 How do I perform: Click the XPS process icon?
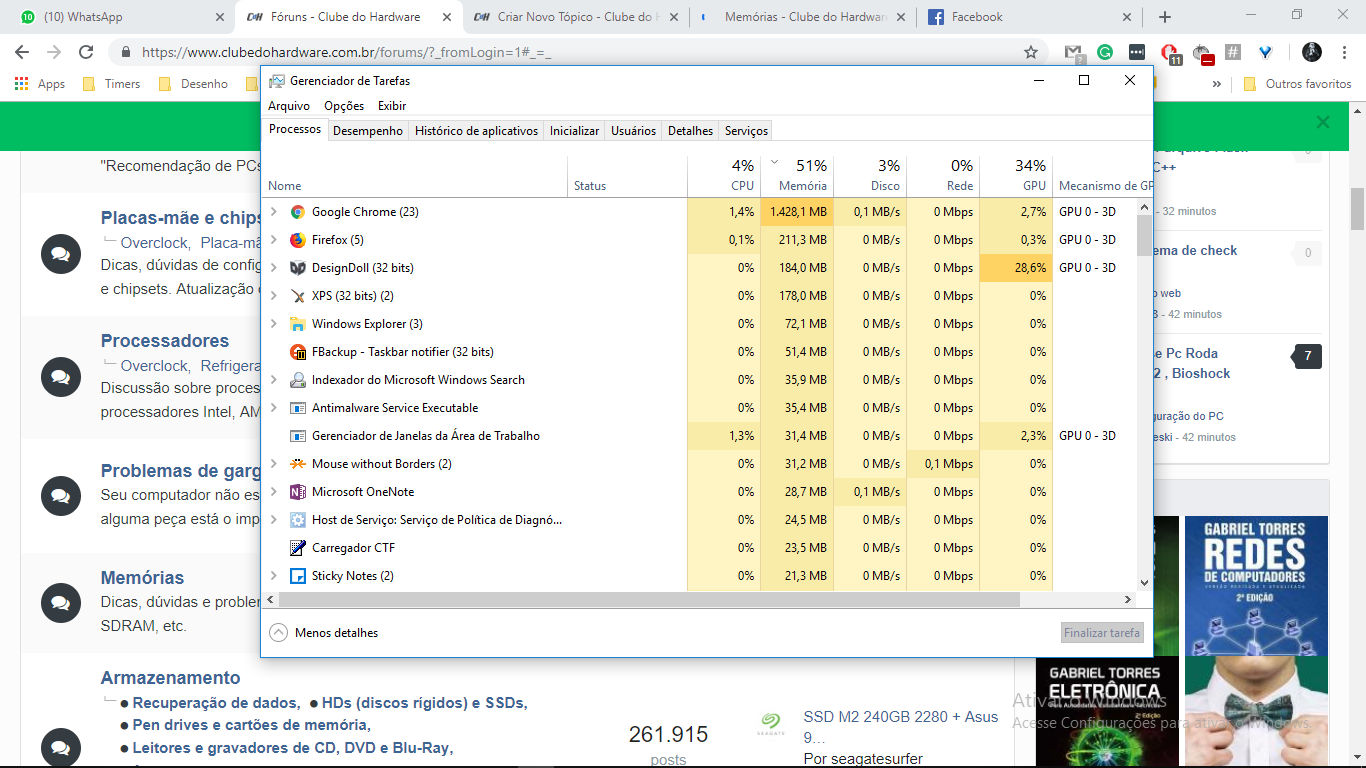[x=297, y=296]
